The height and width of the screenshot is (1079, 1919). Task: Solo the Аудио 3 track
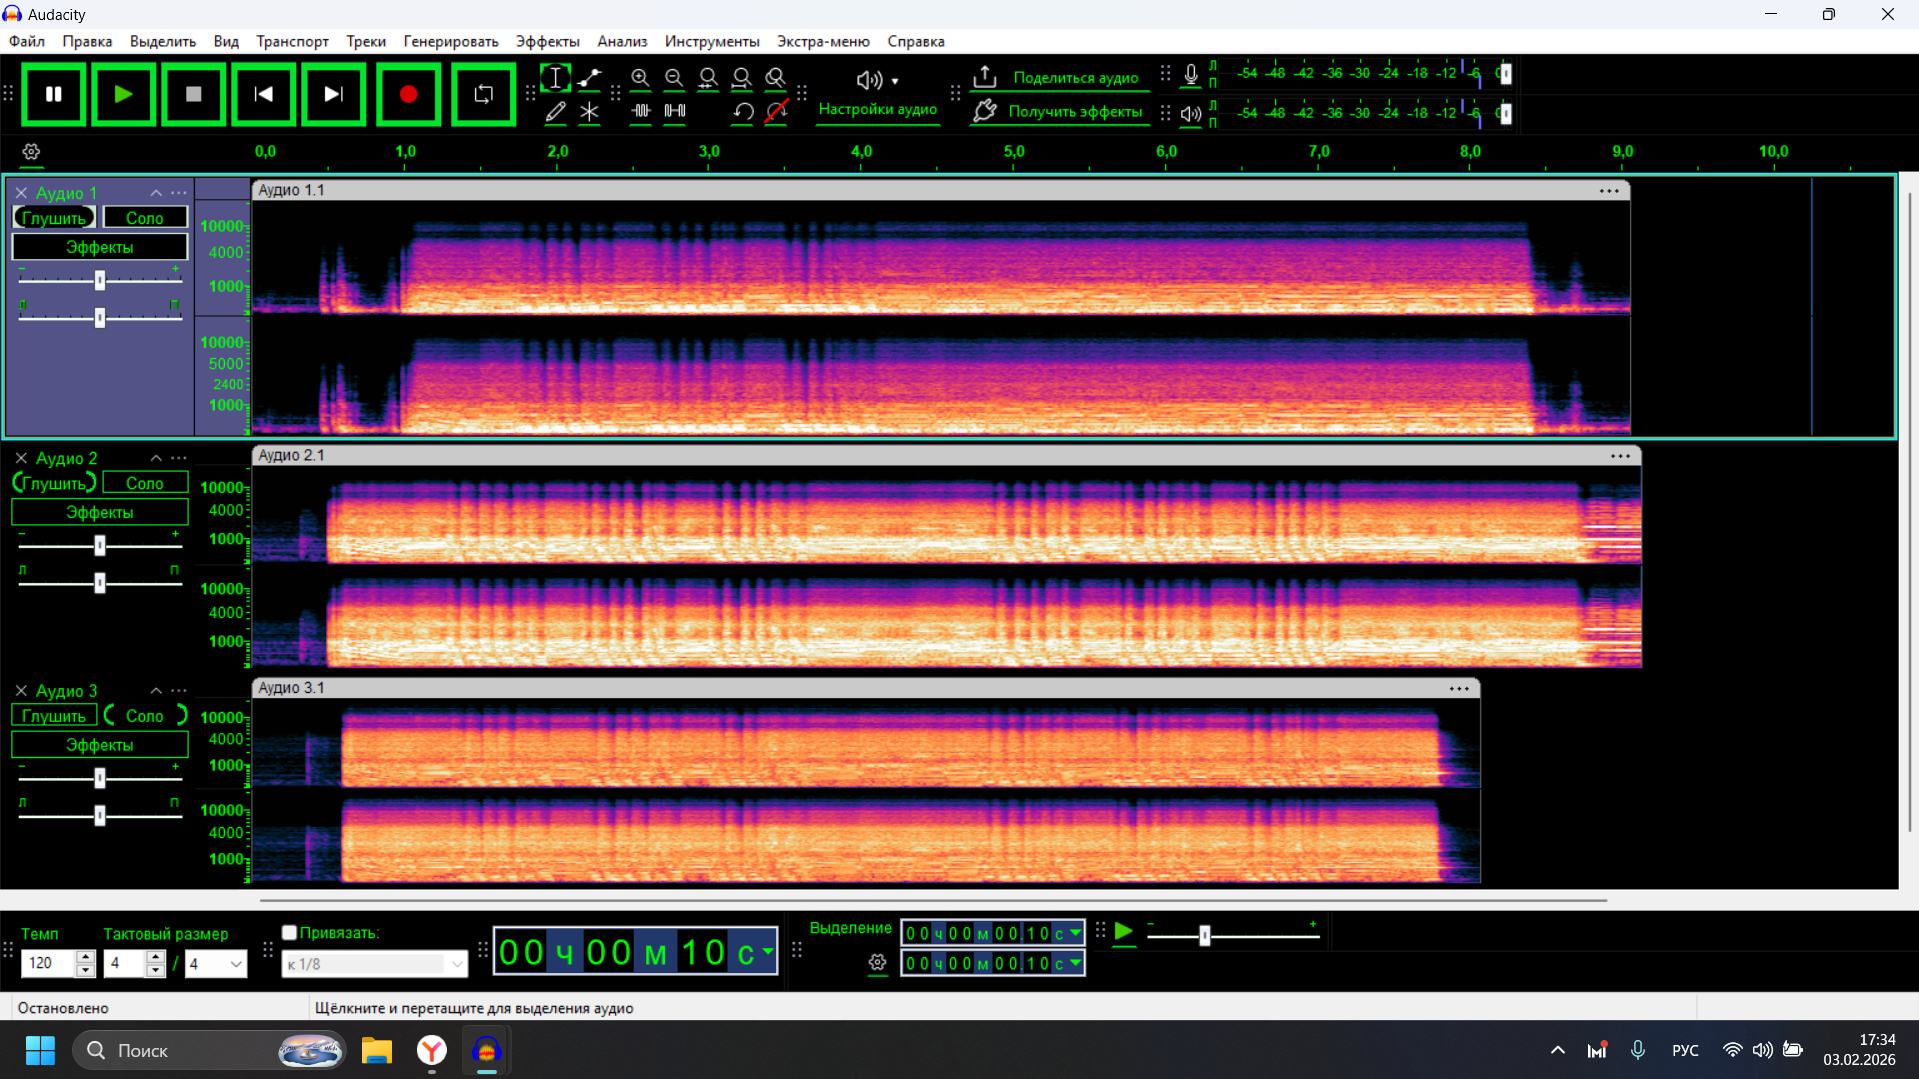point(145,716)
